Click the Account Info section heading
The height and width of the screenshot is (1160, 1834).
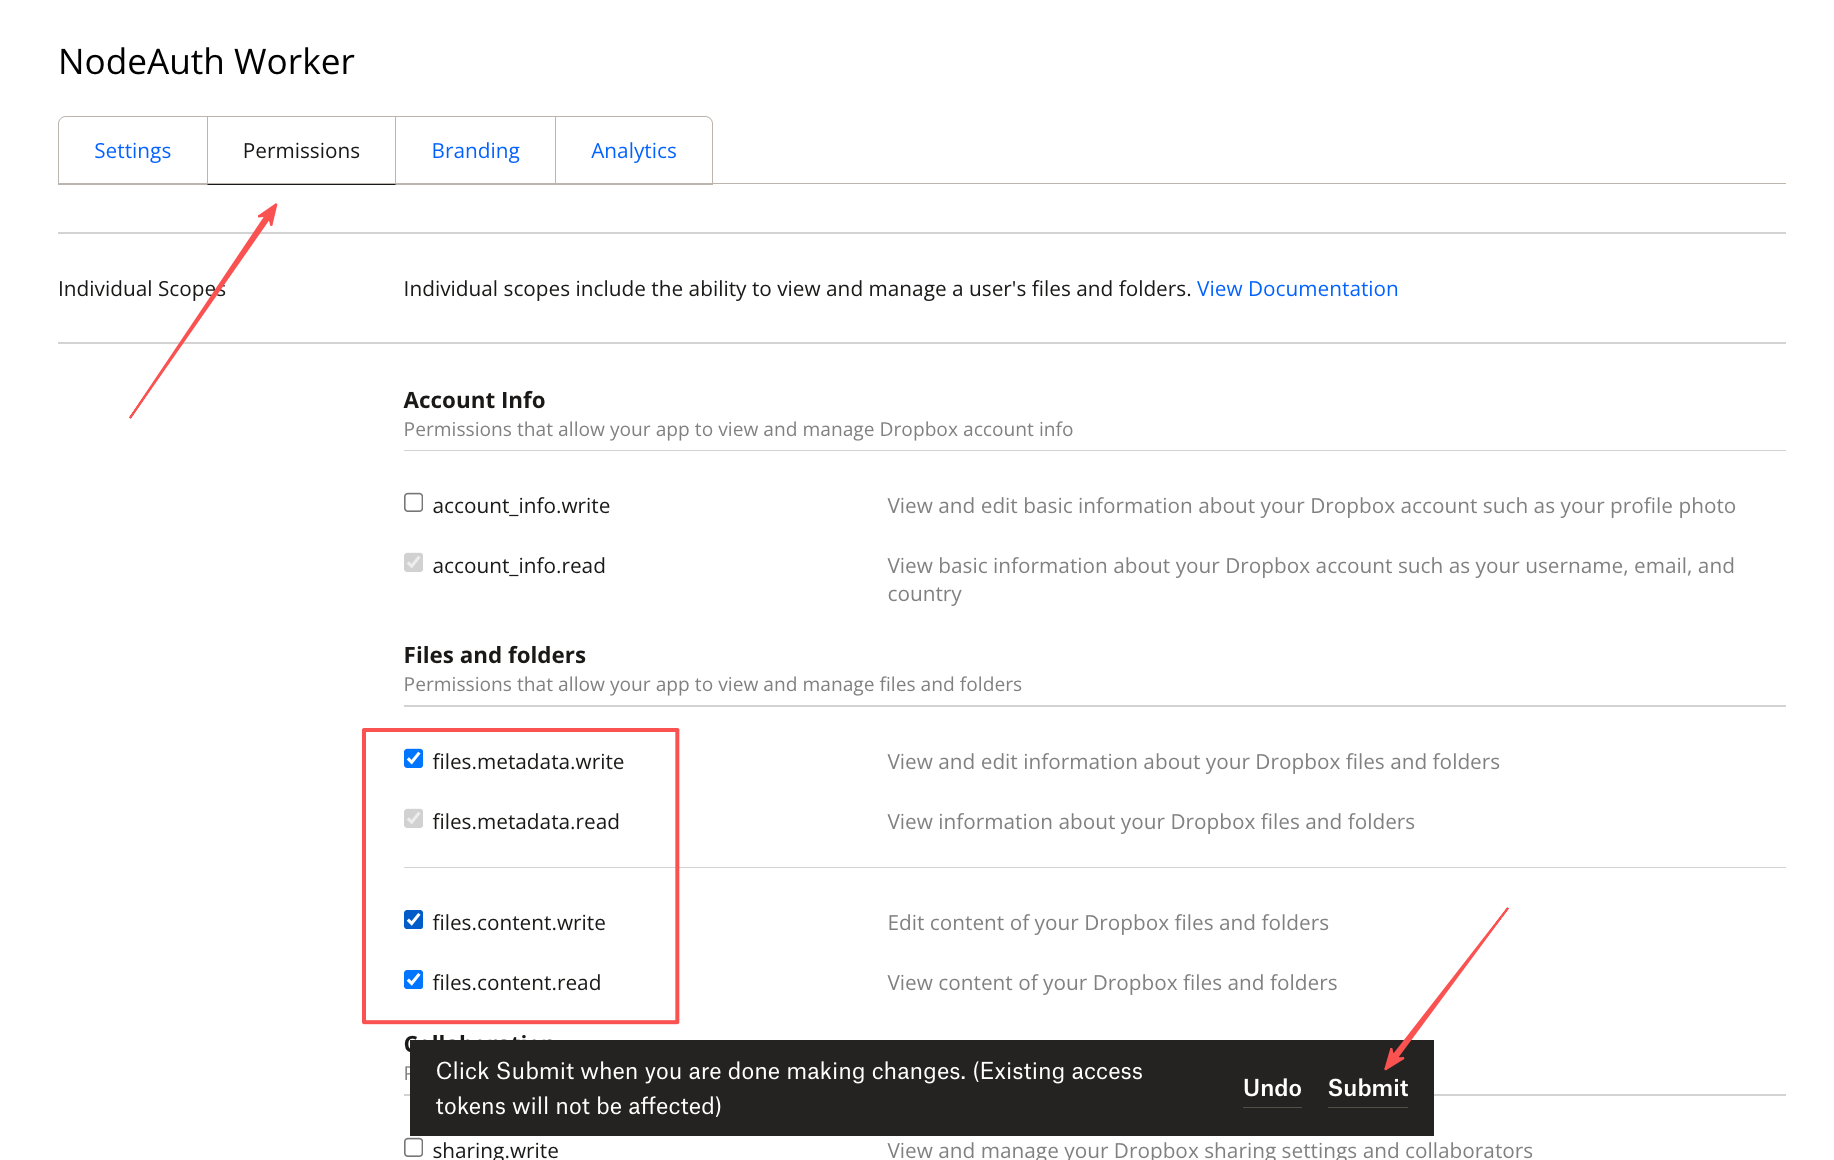(474, 400)
